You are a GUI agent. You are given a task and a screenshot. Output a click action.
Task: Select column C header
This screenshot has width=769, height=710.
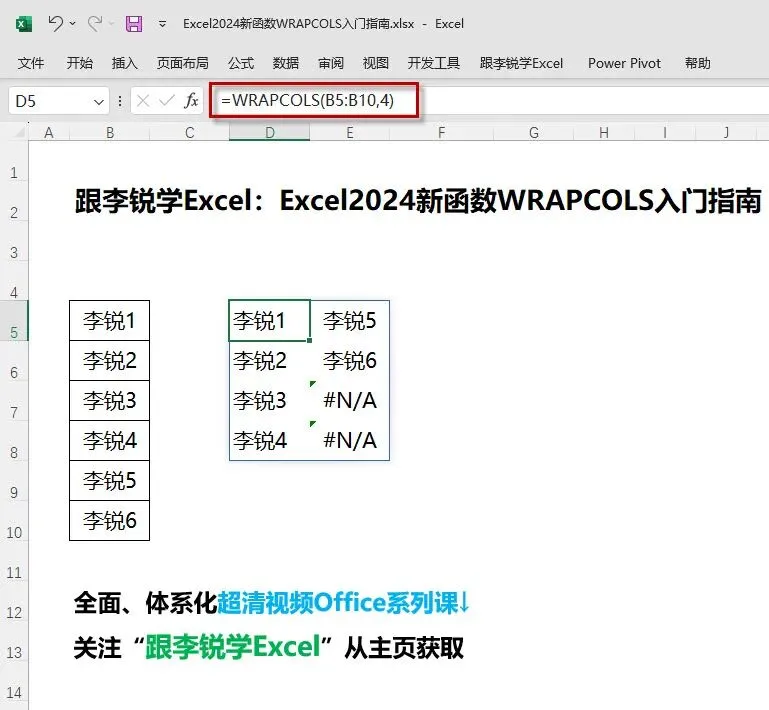coord(190,132)
